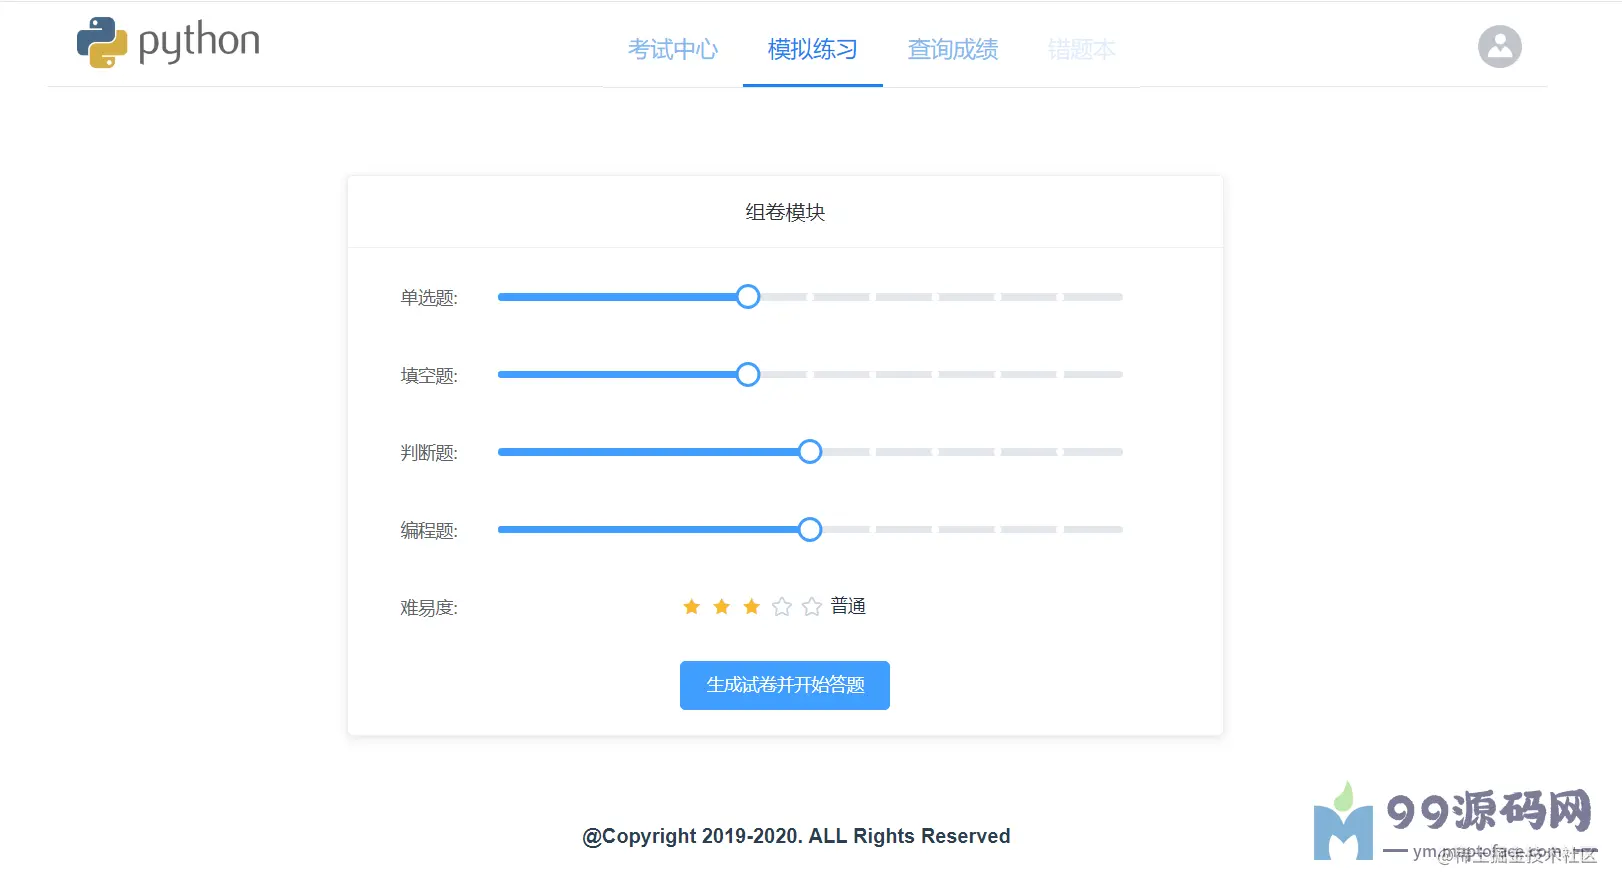Select the second difficulty star
The height and width of the screenshot is (890, 1622).
(x=721, y=607)
